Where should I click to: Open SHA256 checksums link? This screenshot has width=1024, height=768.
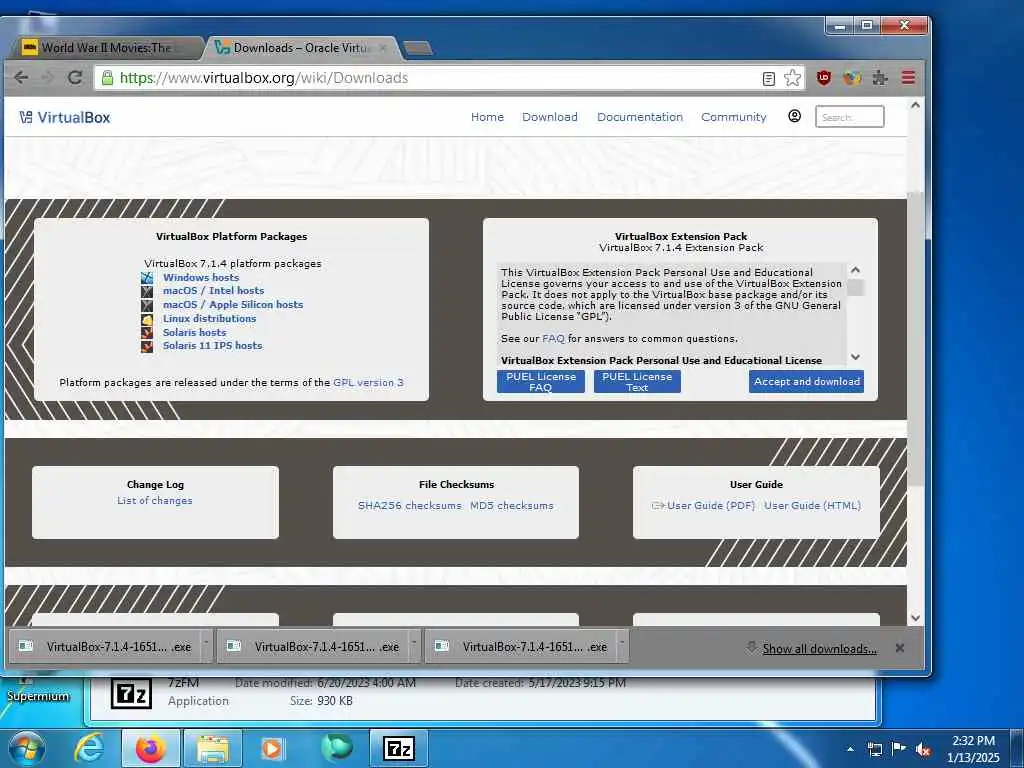[x=409, y=505]
